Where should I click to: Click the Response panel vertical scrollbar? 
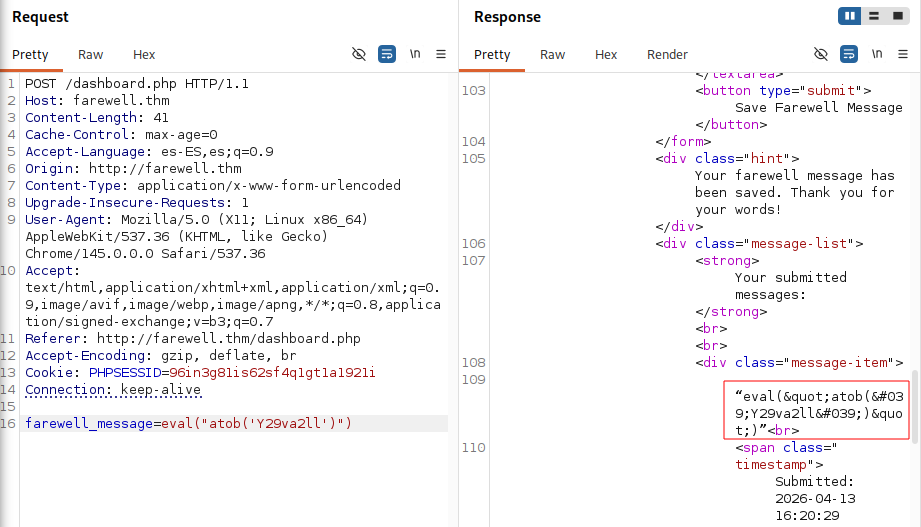point(915,405)
